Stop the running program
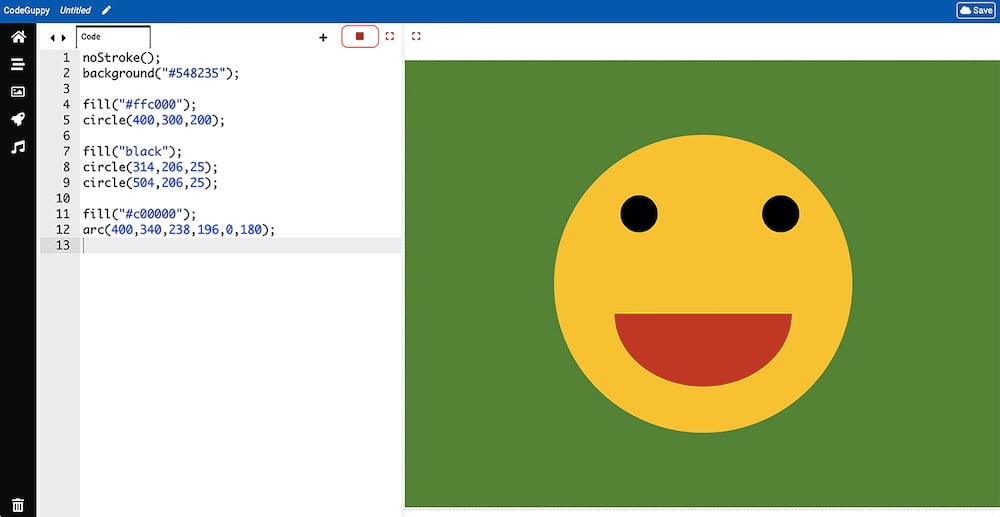Image resolution: width=1000 pixels, height=517 pixels. click(x=360, y=37)
